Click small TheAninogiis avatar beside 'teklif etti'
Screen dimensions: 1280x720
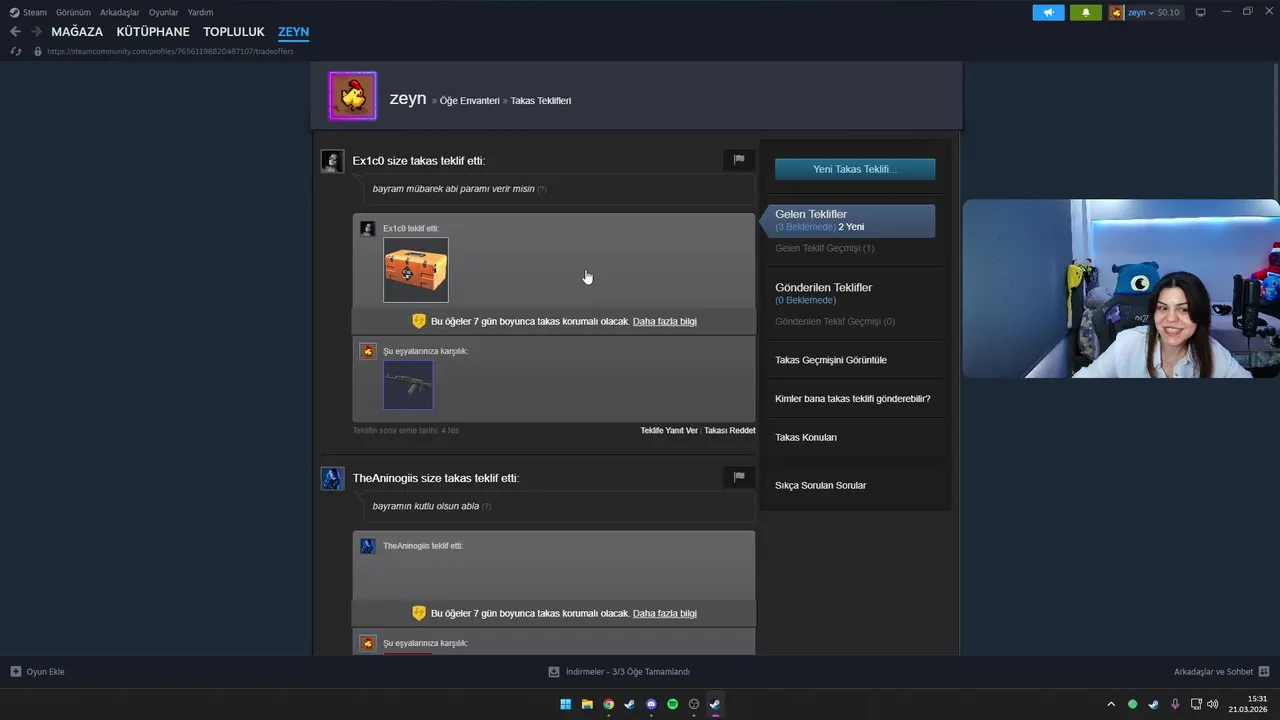point(368,546)
